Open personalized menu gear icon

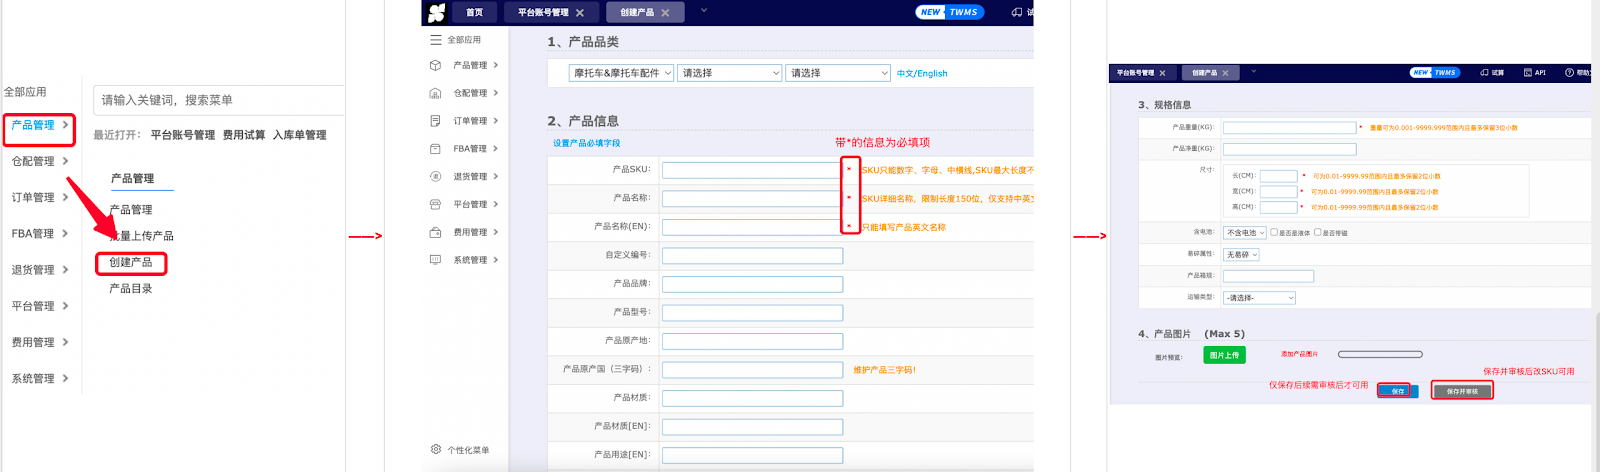(x=436, y=450)
